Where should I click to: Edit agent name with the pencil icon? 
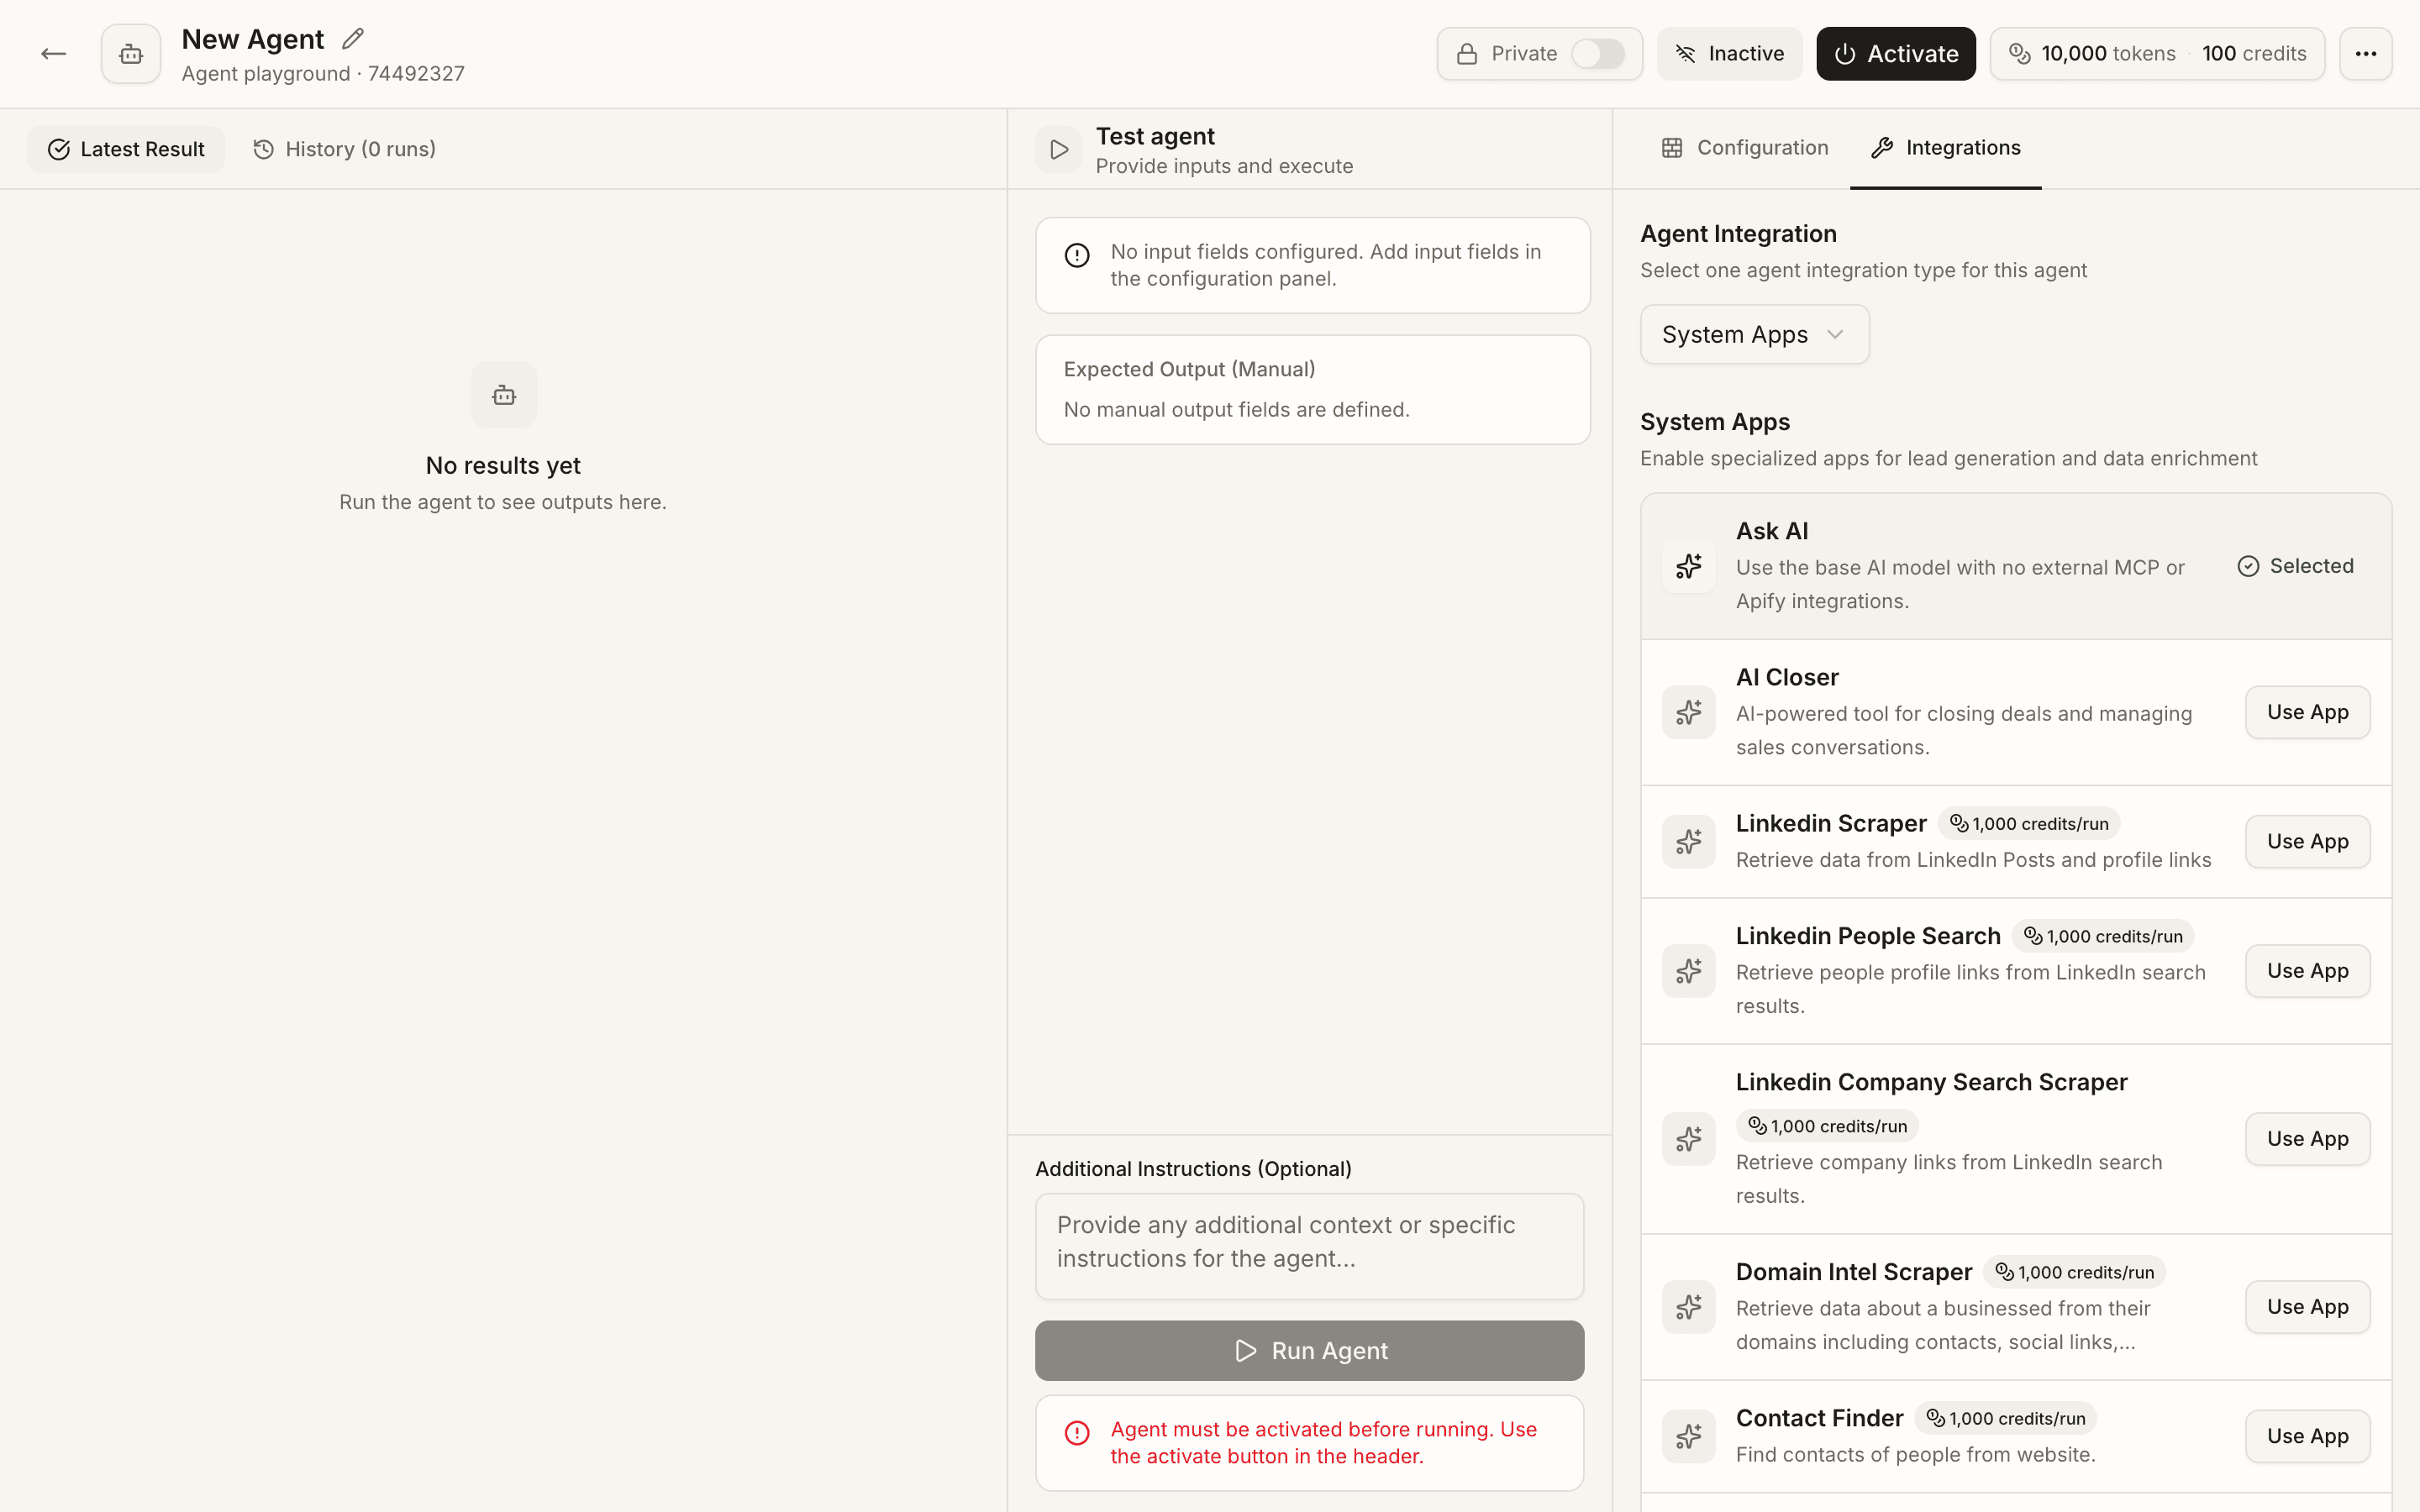click(x=352, y=39)
